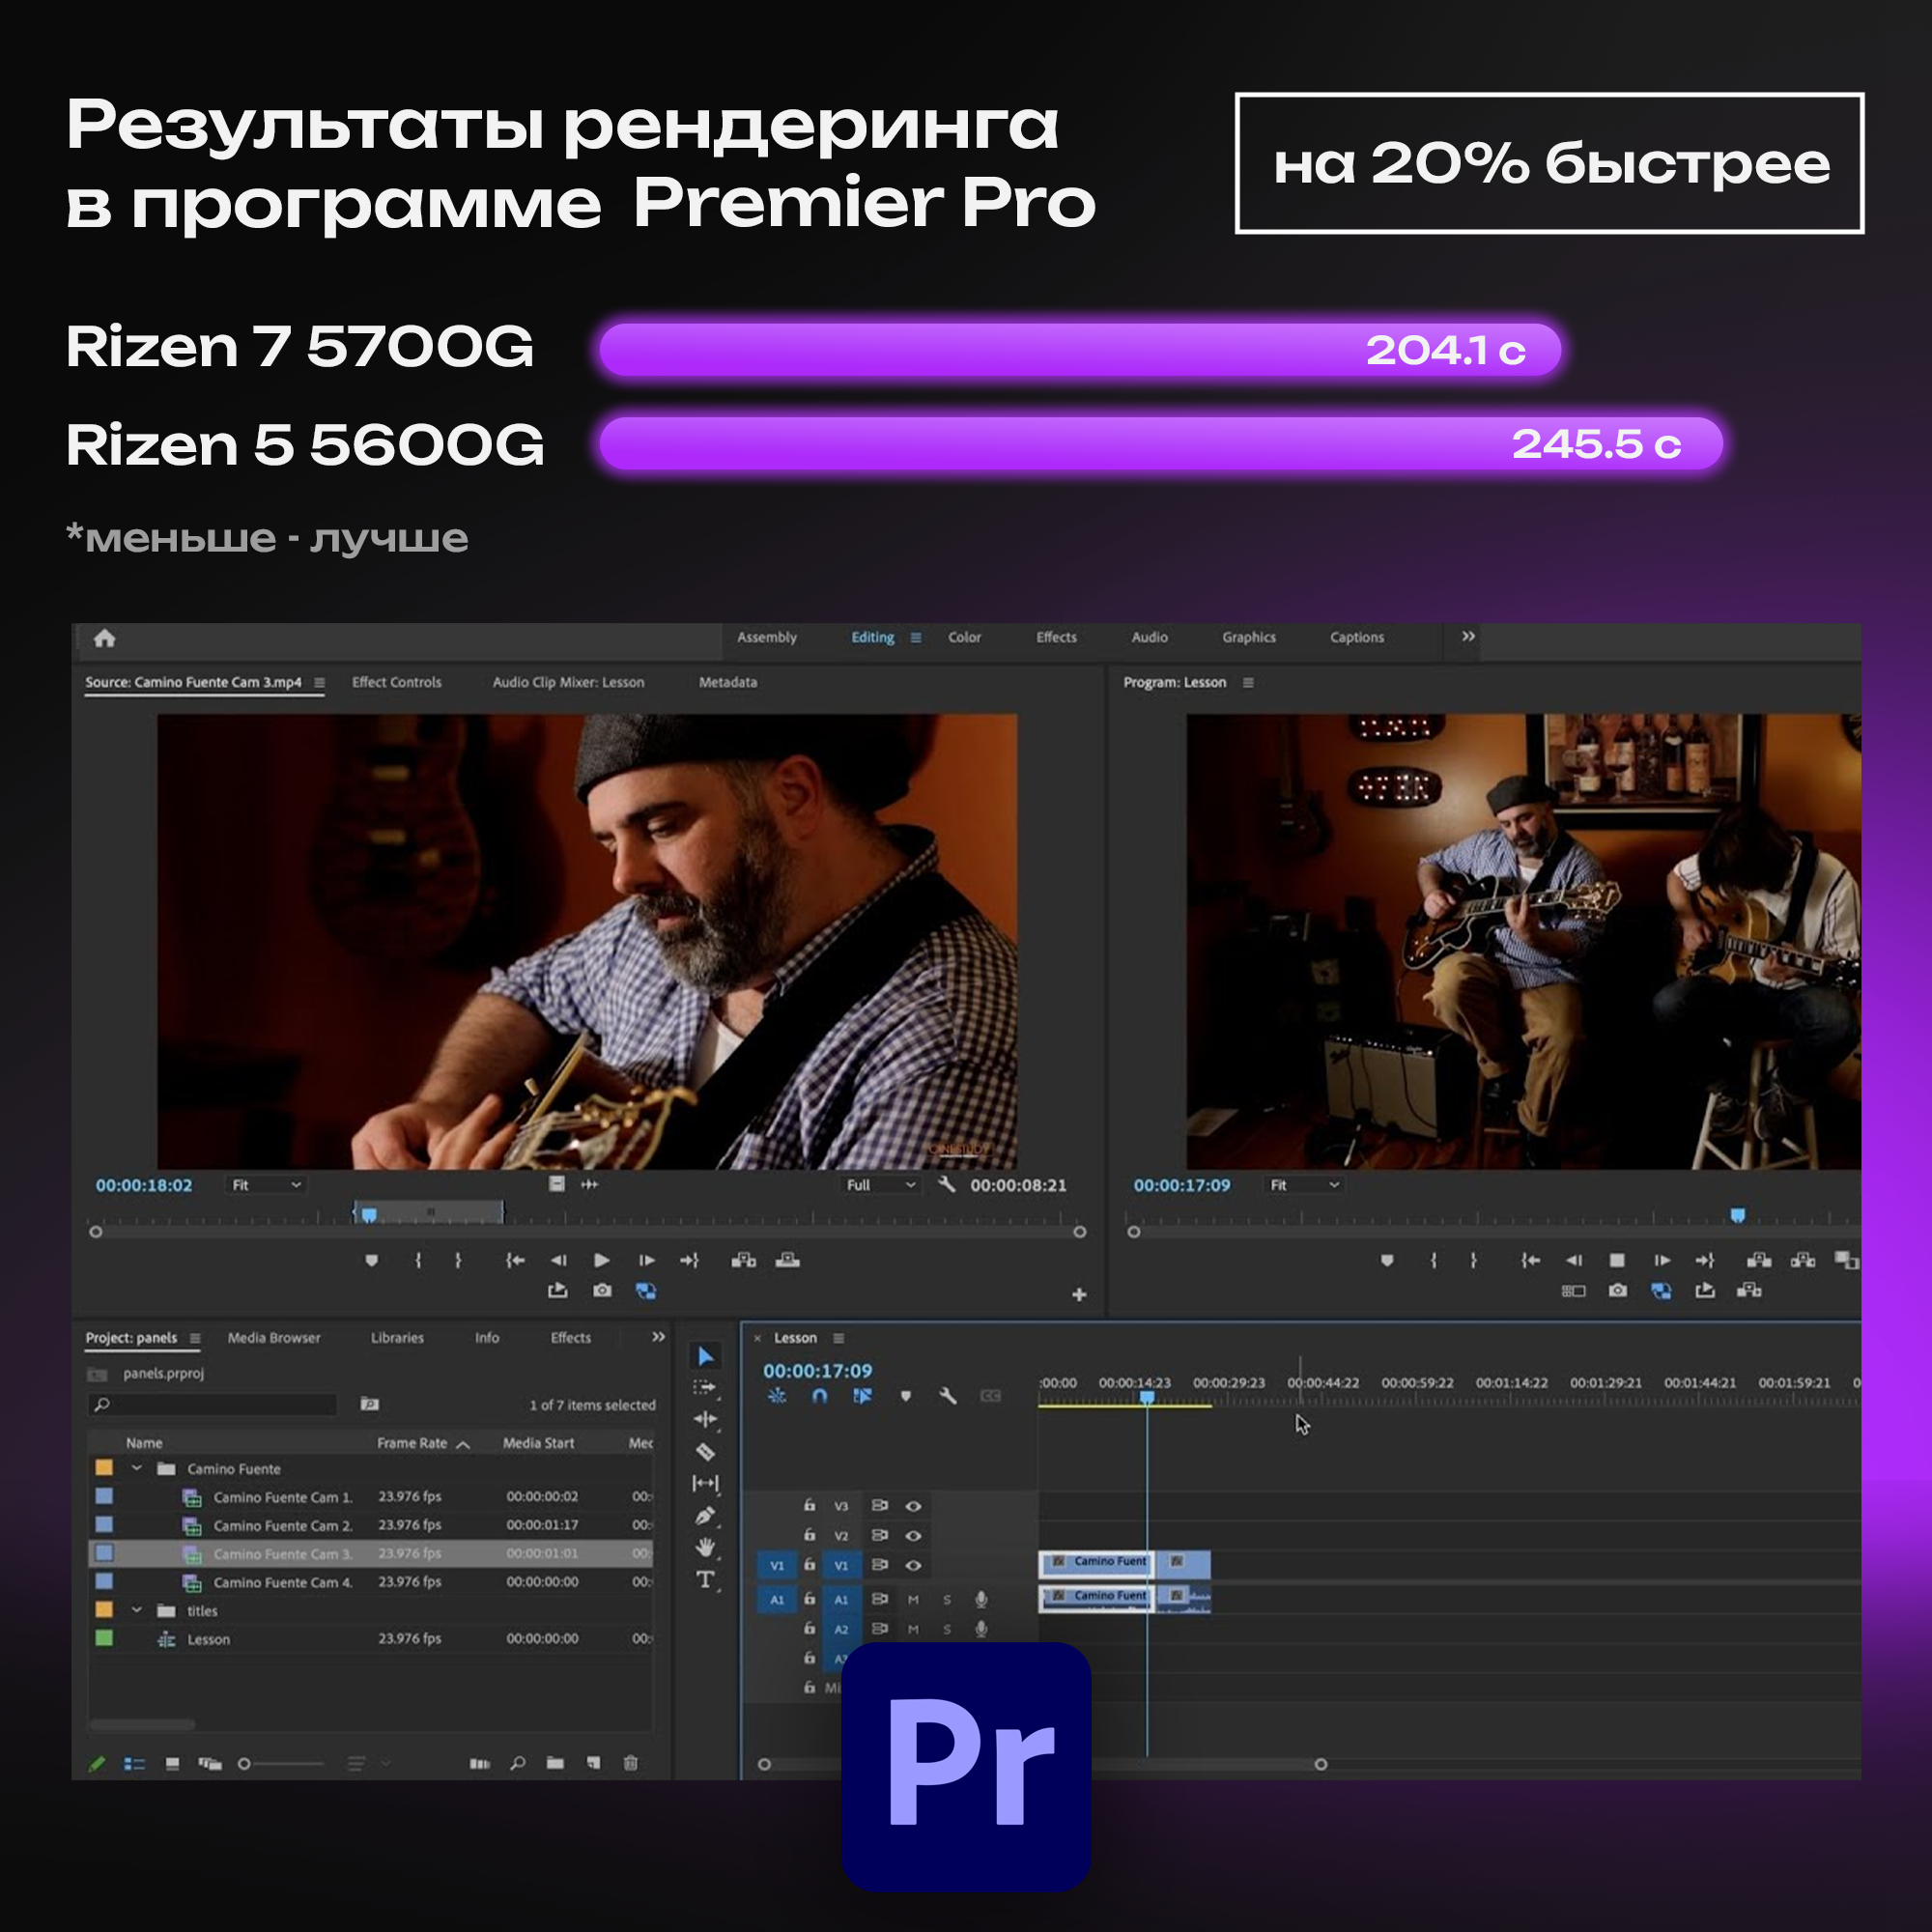Open the Effect Controls tab
Screen dimensions: 1932x1932
tap(396, 682)
